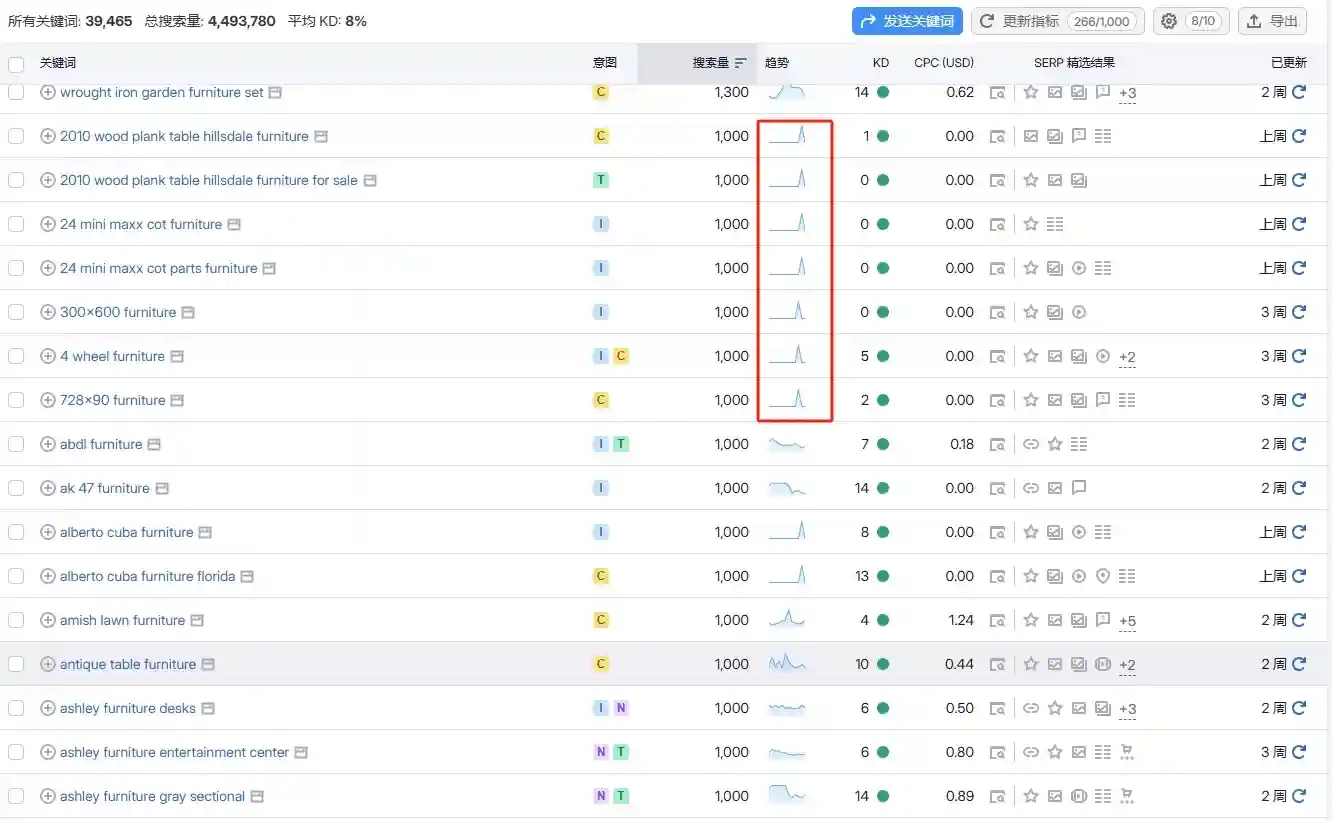Viewport: 1332px width, 821px height.
Task: Click the plus icon beside 'amish lawn furniture'
Action: (x=47, y=620)
